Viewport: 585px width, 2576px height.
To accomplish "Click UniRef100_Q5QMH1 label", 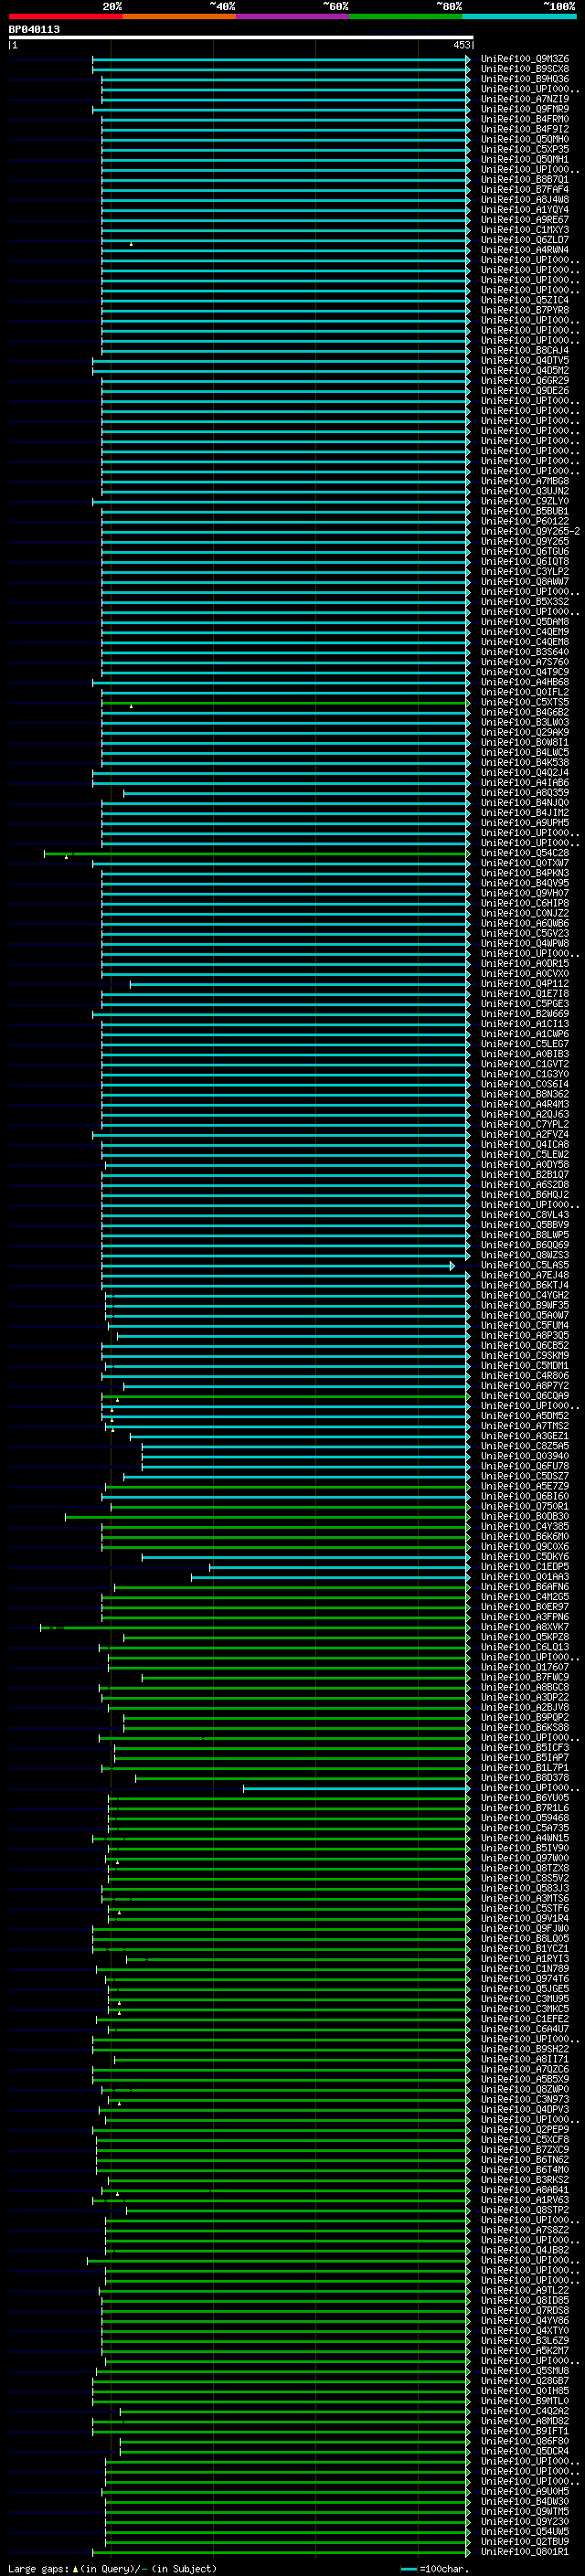I will (x=524, y=159).
